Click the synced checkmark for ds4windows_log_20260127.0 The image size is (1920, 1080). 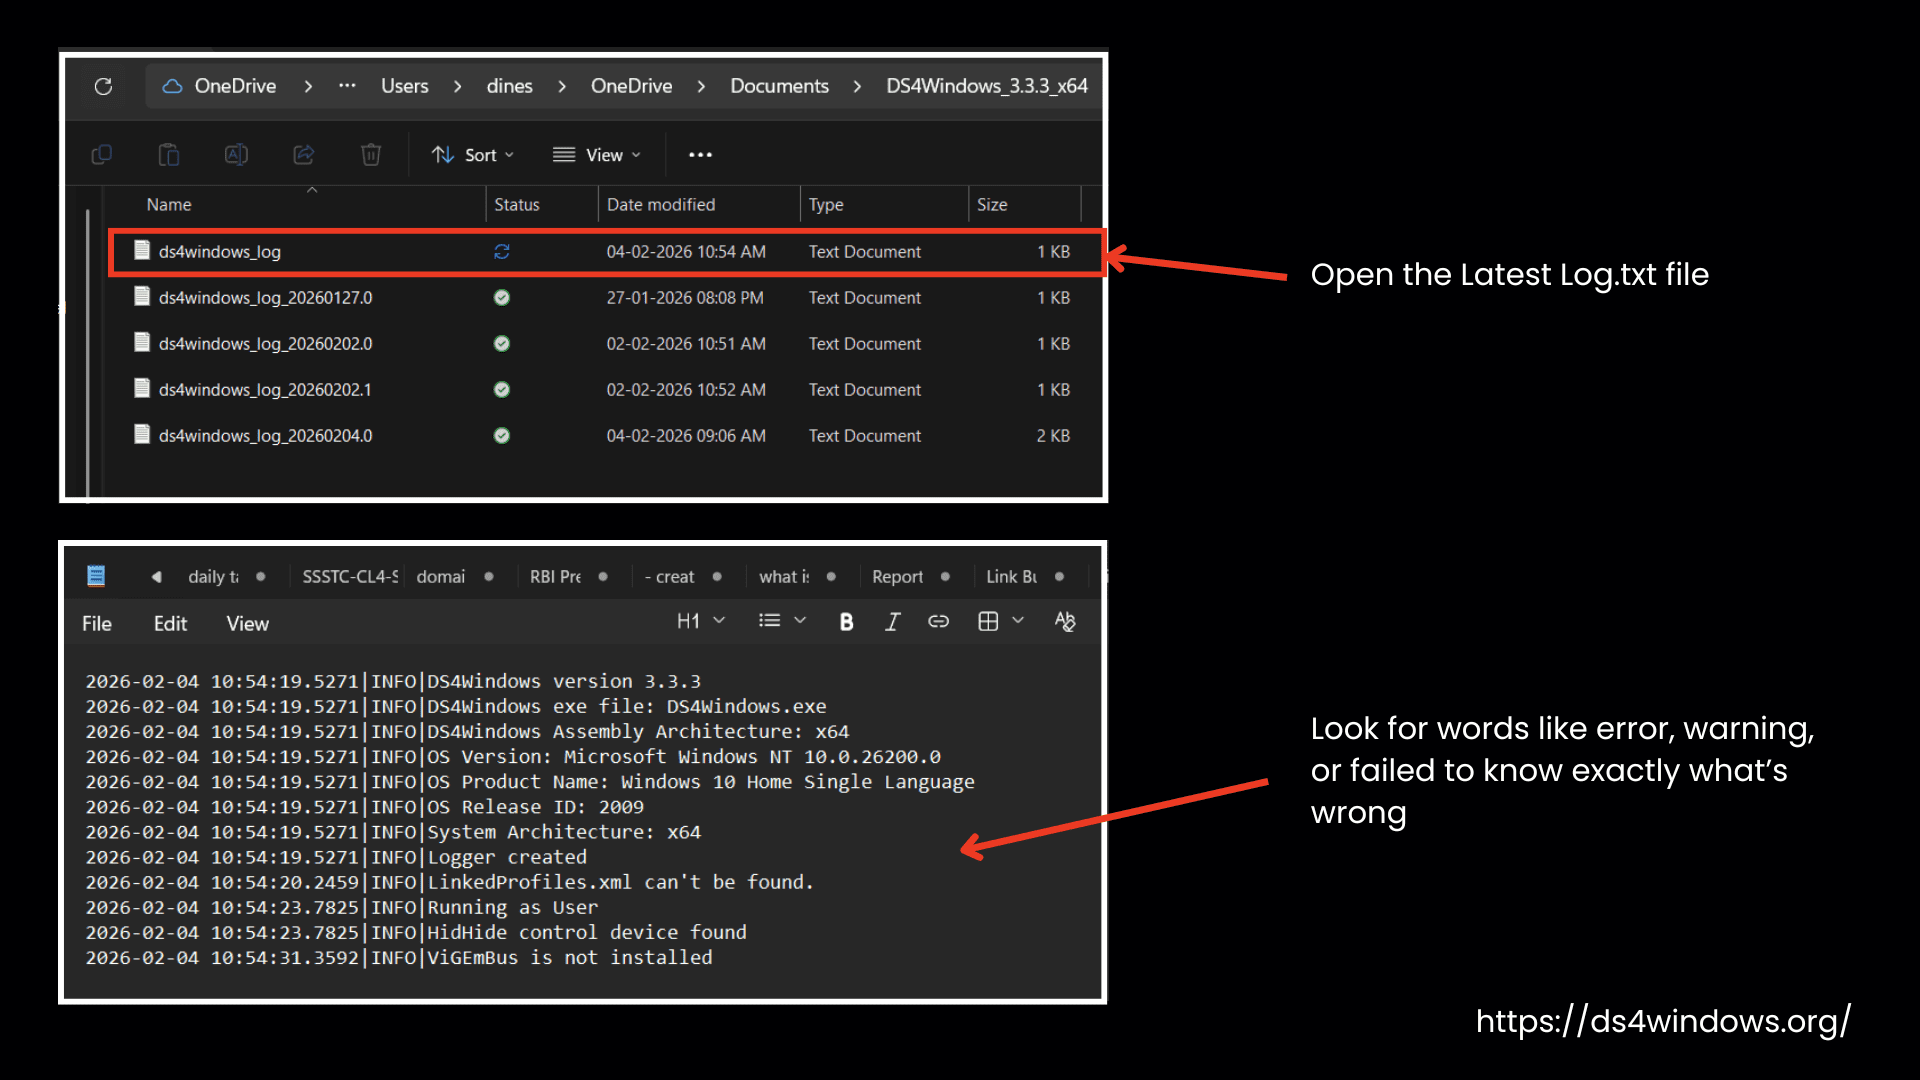click(x=502, y=298)
